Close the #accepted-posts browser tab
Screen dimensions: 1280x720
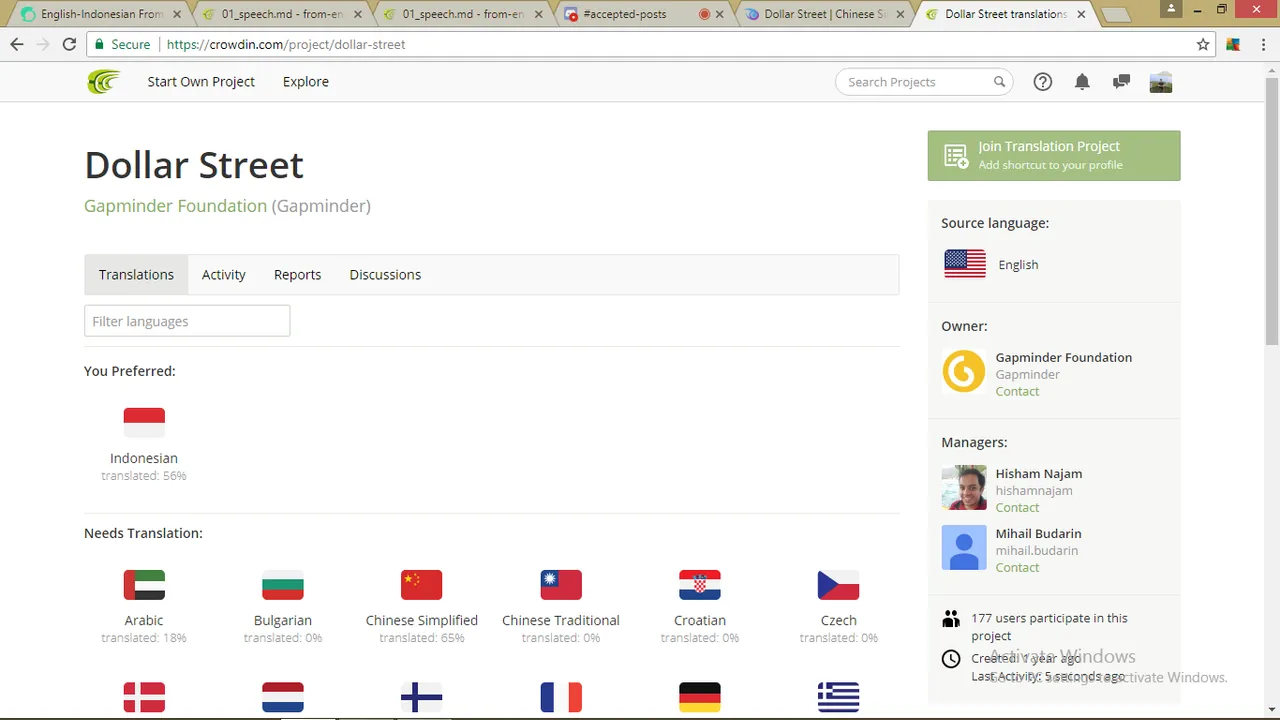[x=721, y=14]
